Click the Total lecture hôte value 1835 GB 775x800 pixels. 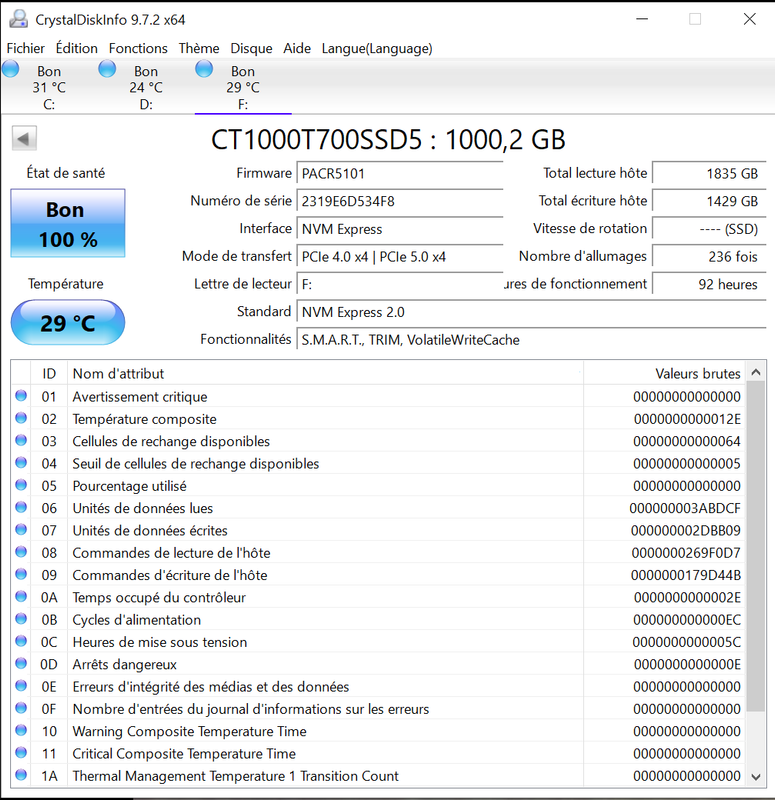[709, 173]
